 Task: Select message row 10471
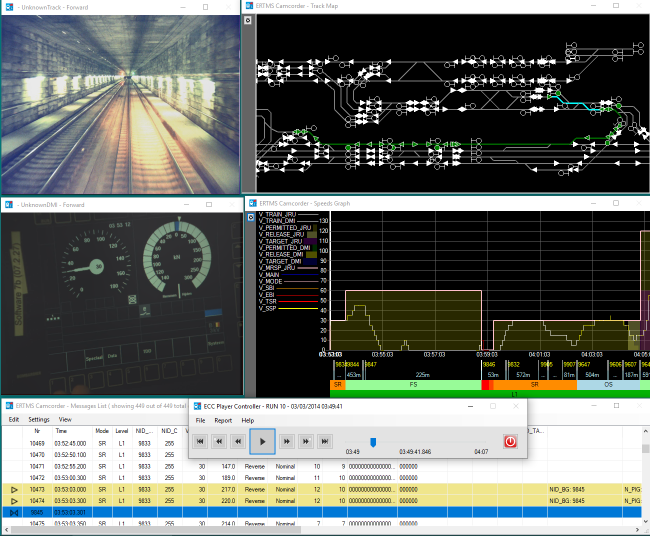point(322,466)
